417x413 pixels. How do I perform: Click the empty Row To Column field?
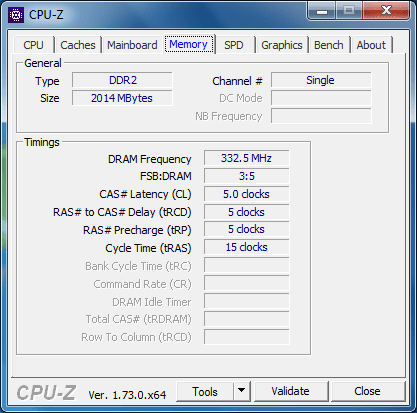[247, 337]
